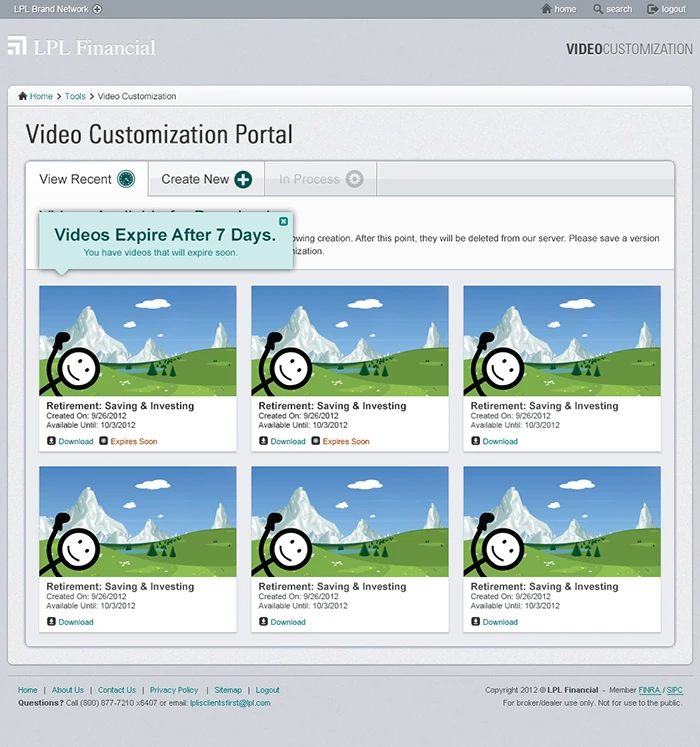Click the LPL Financial logo
Image resolution: width=700 pixels, height=747 pixels.
pos(81,47)
